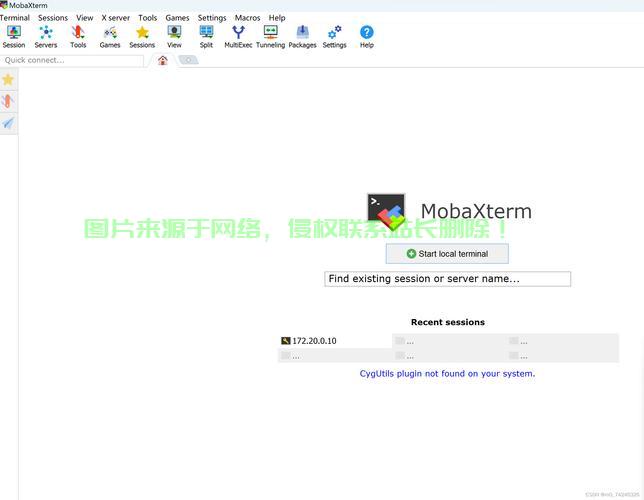Open the sidebar Sessions star tab

click(8, 79)
